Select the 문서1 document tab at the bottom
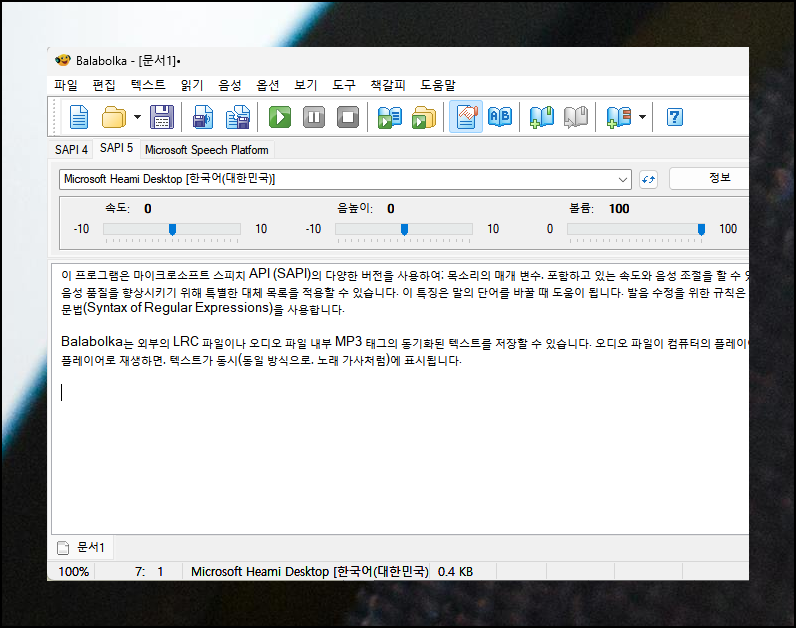 [x=82, y=547]
